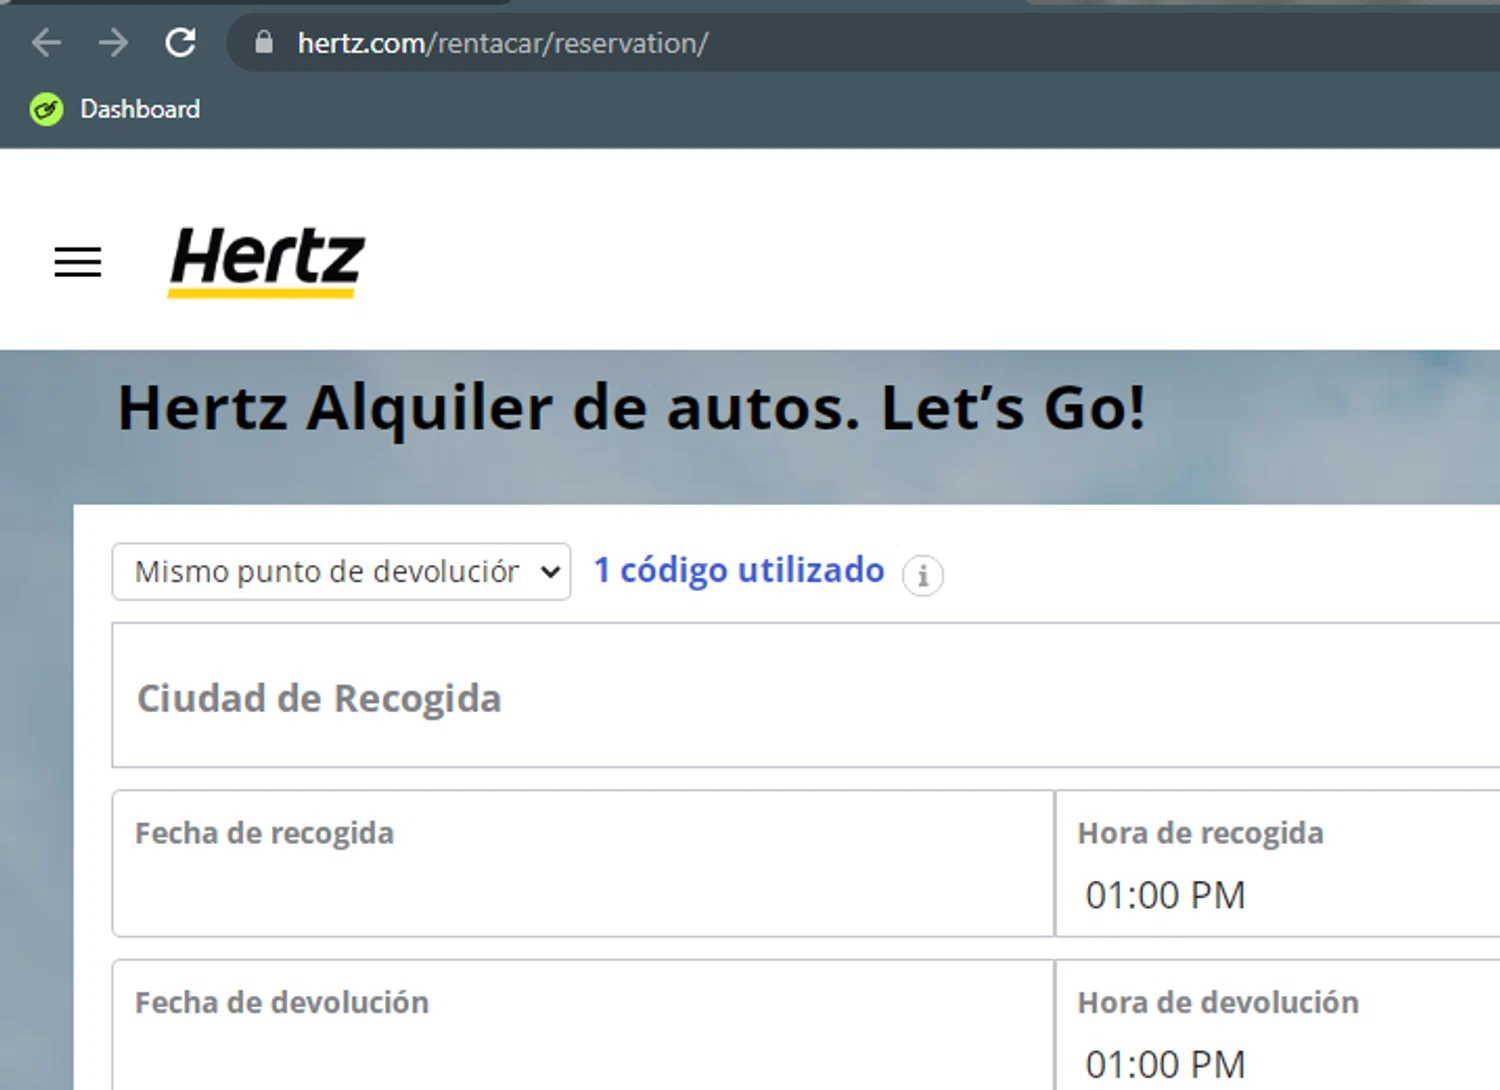This screenshot has width=1500, height=1090.
Task: Click the Ciudad de Recogida field
Action: click(806, 696)
